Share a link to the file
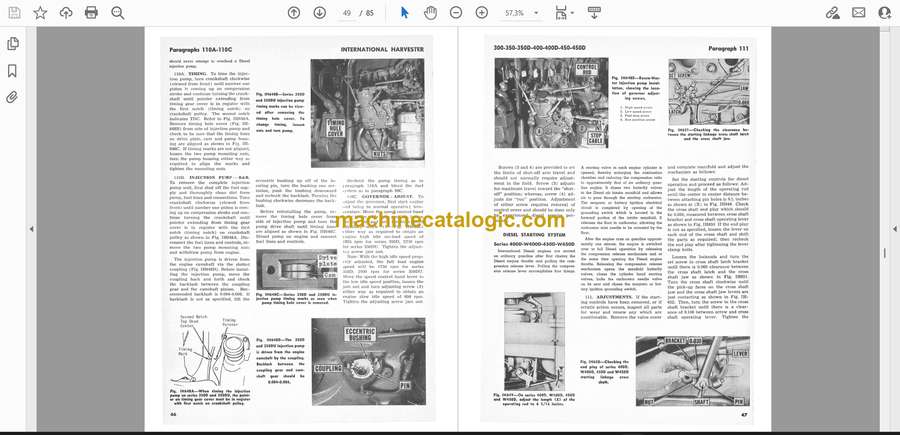The image size is (900, 435). coord(832,13)
